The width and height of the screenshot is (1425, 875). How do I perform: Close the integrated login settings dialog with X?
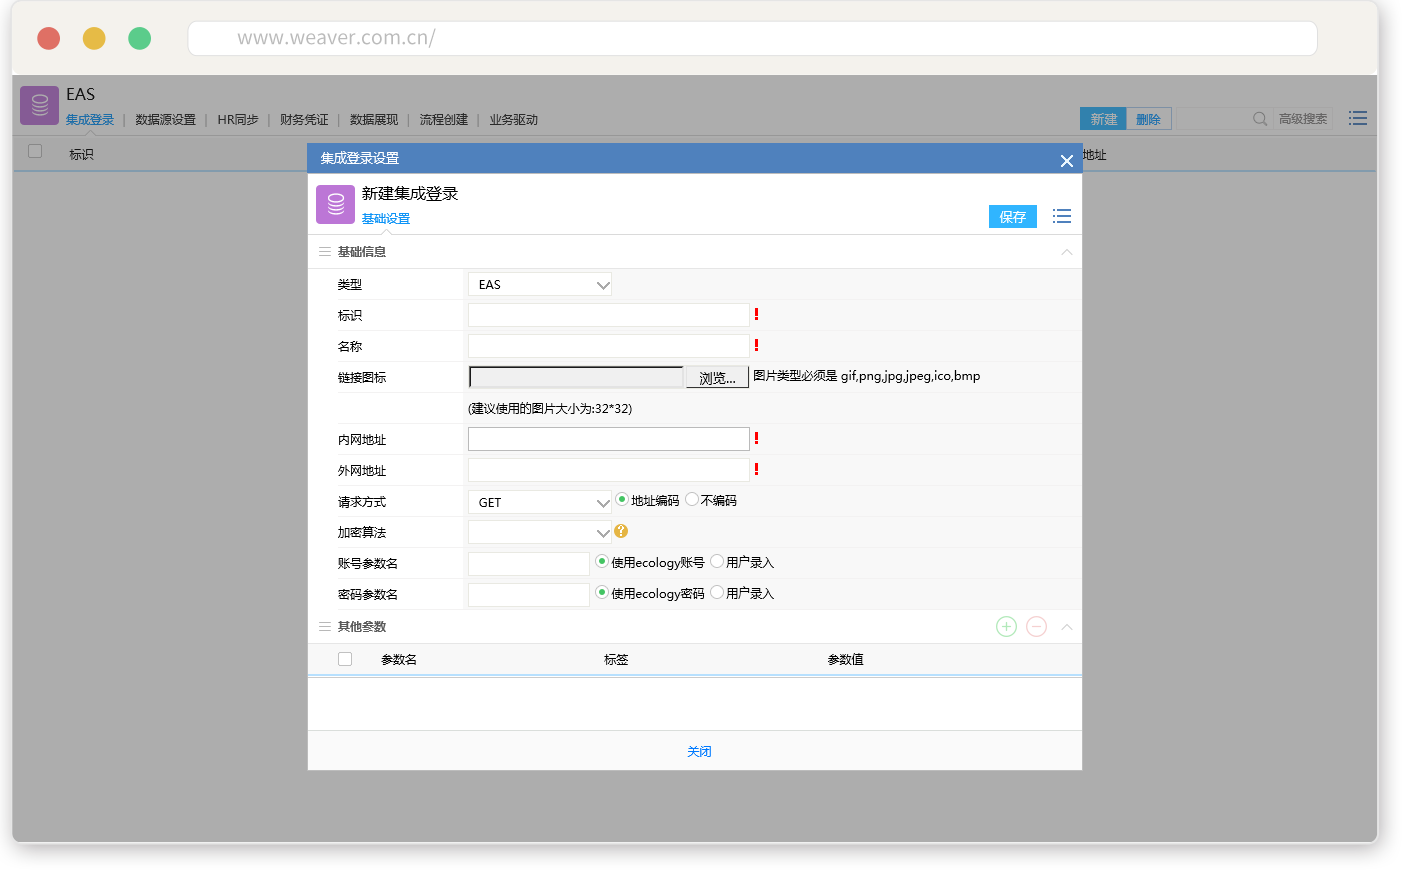point(1066,161)
